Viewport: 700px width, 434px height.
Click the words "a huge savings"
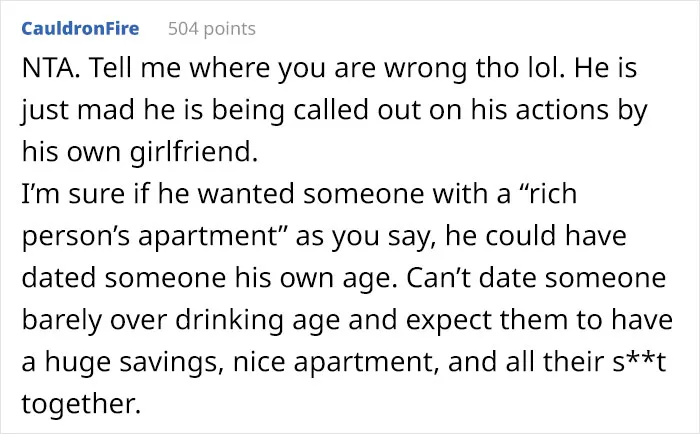tap(123, 362)
